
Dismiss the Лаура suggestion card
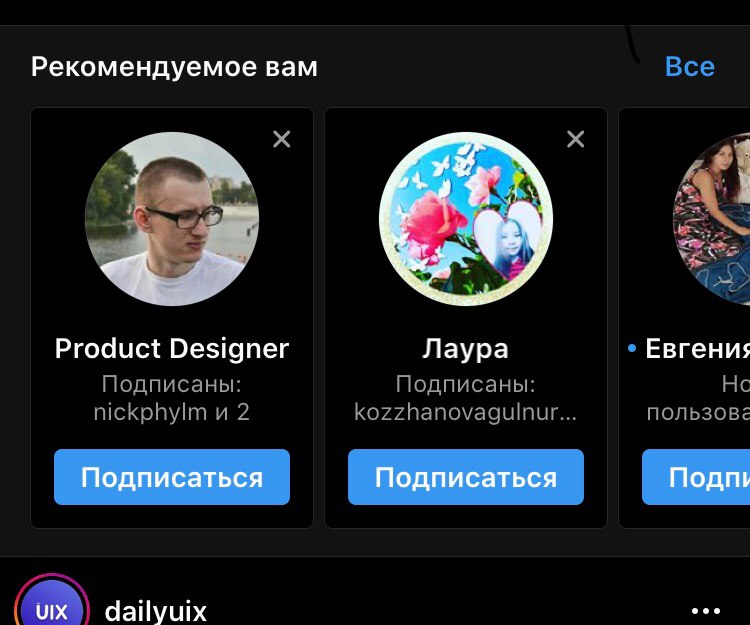[575, 140]
